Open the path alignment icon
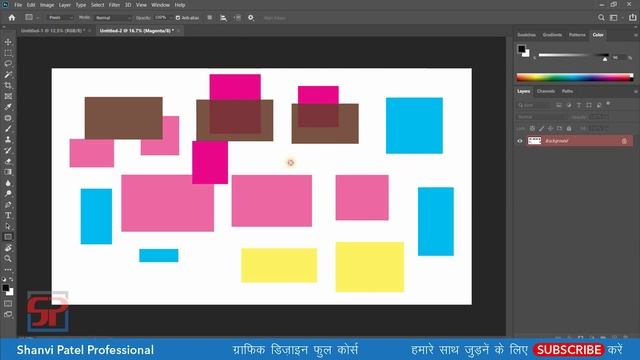The height and width of the screenshot is (360, 640). pos(223,18)
